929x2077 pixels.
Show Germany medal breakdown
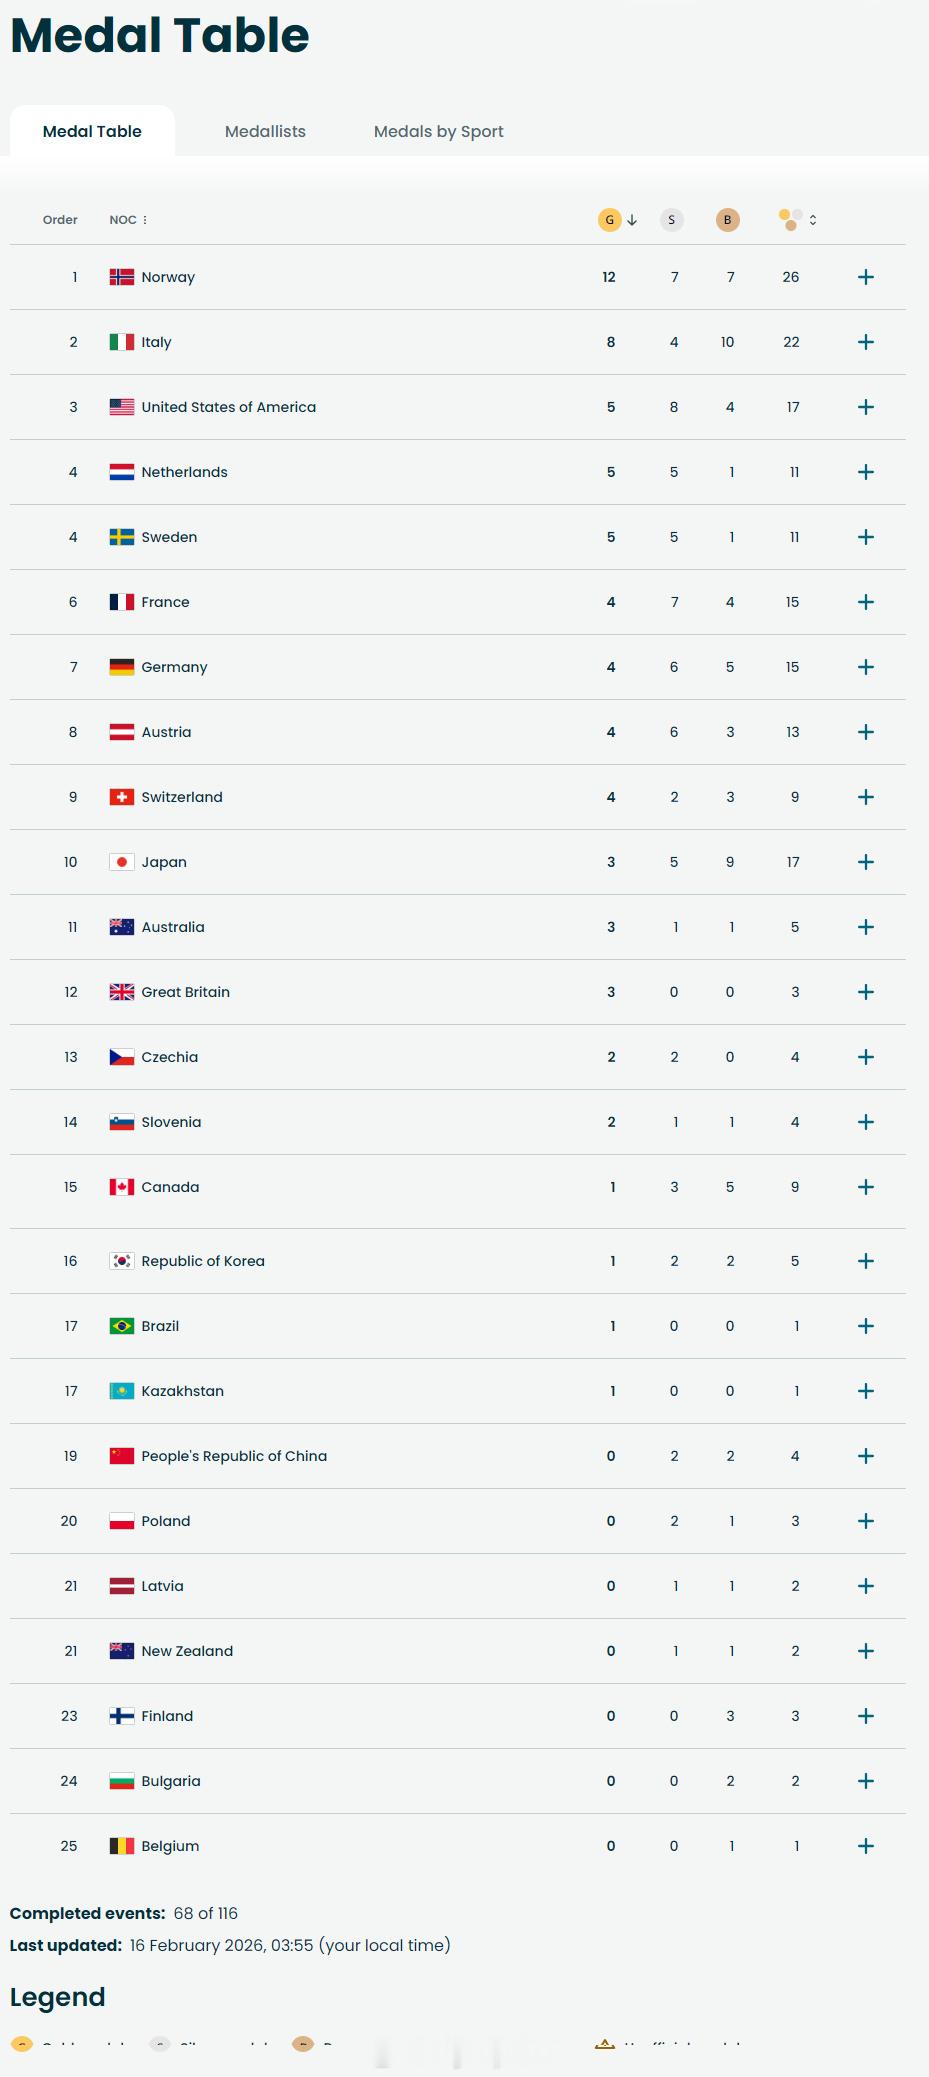pos(866,667)
